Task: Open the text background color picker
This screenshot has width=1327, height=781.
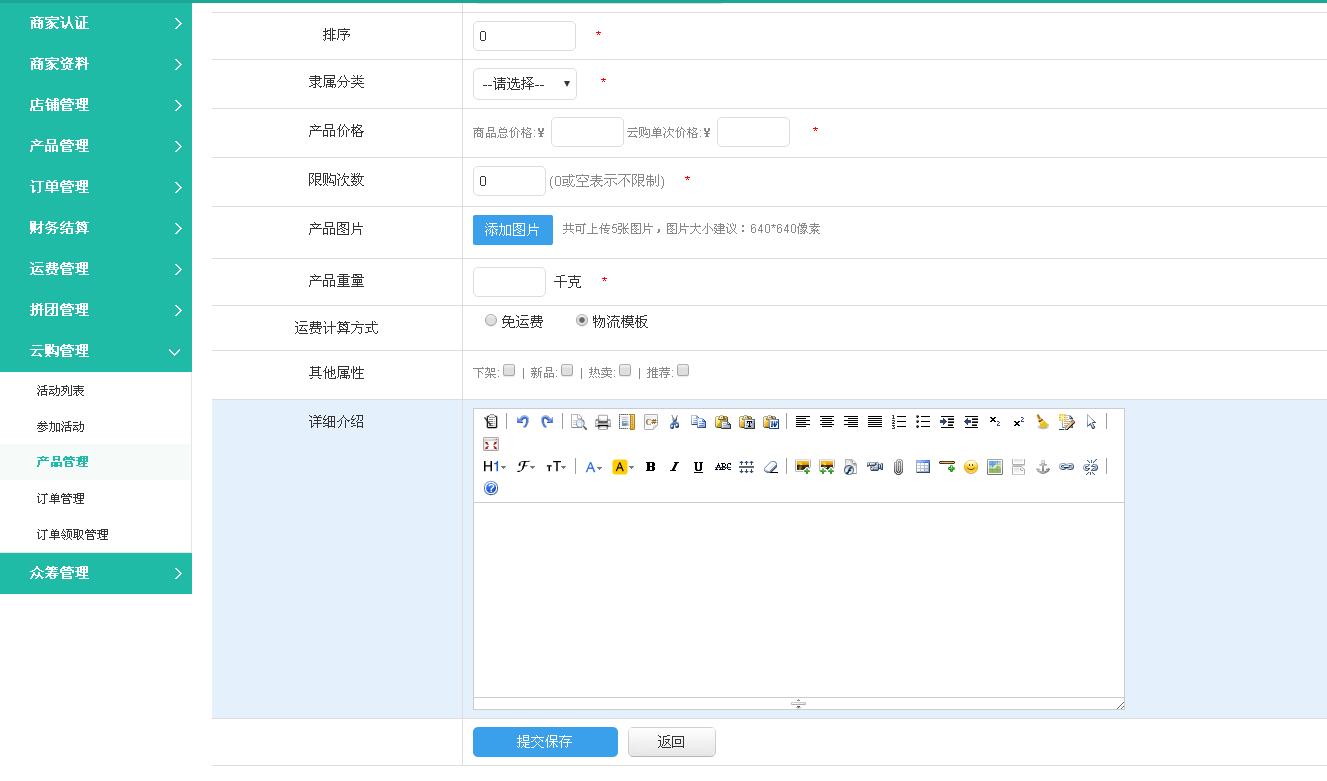Action: point(623,467)
